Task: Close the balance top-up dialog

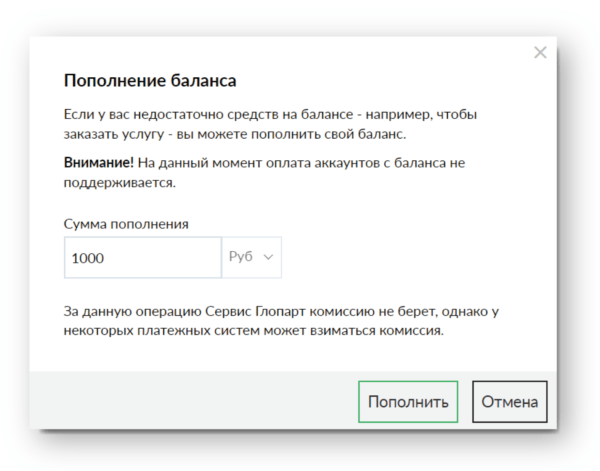Action: (540, 52)
